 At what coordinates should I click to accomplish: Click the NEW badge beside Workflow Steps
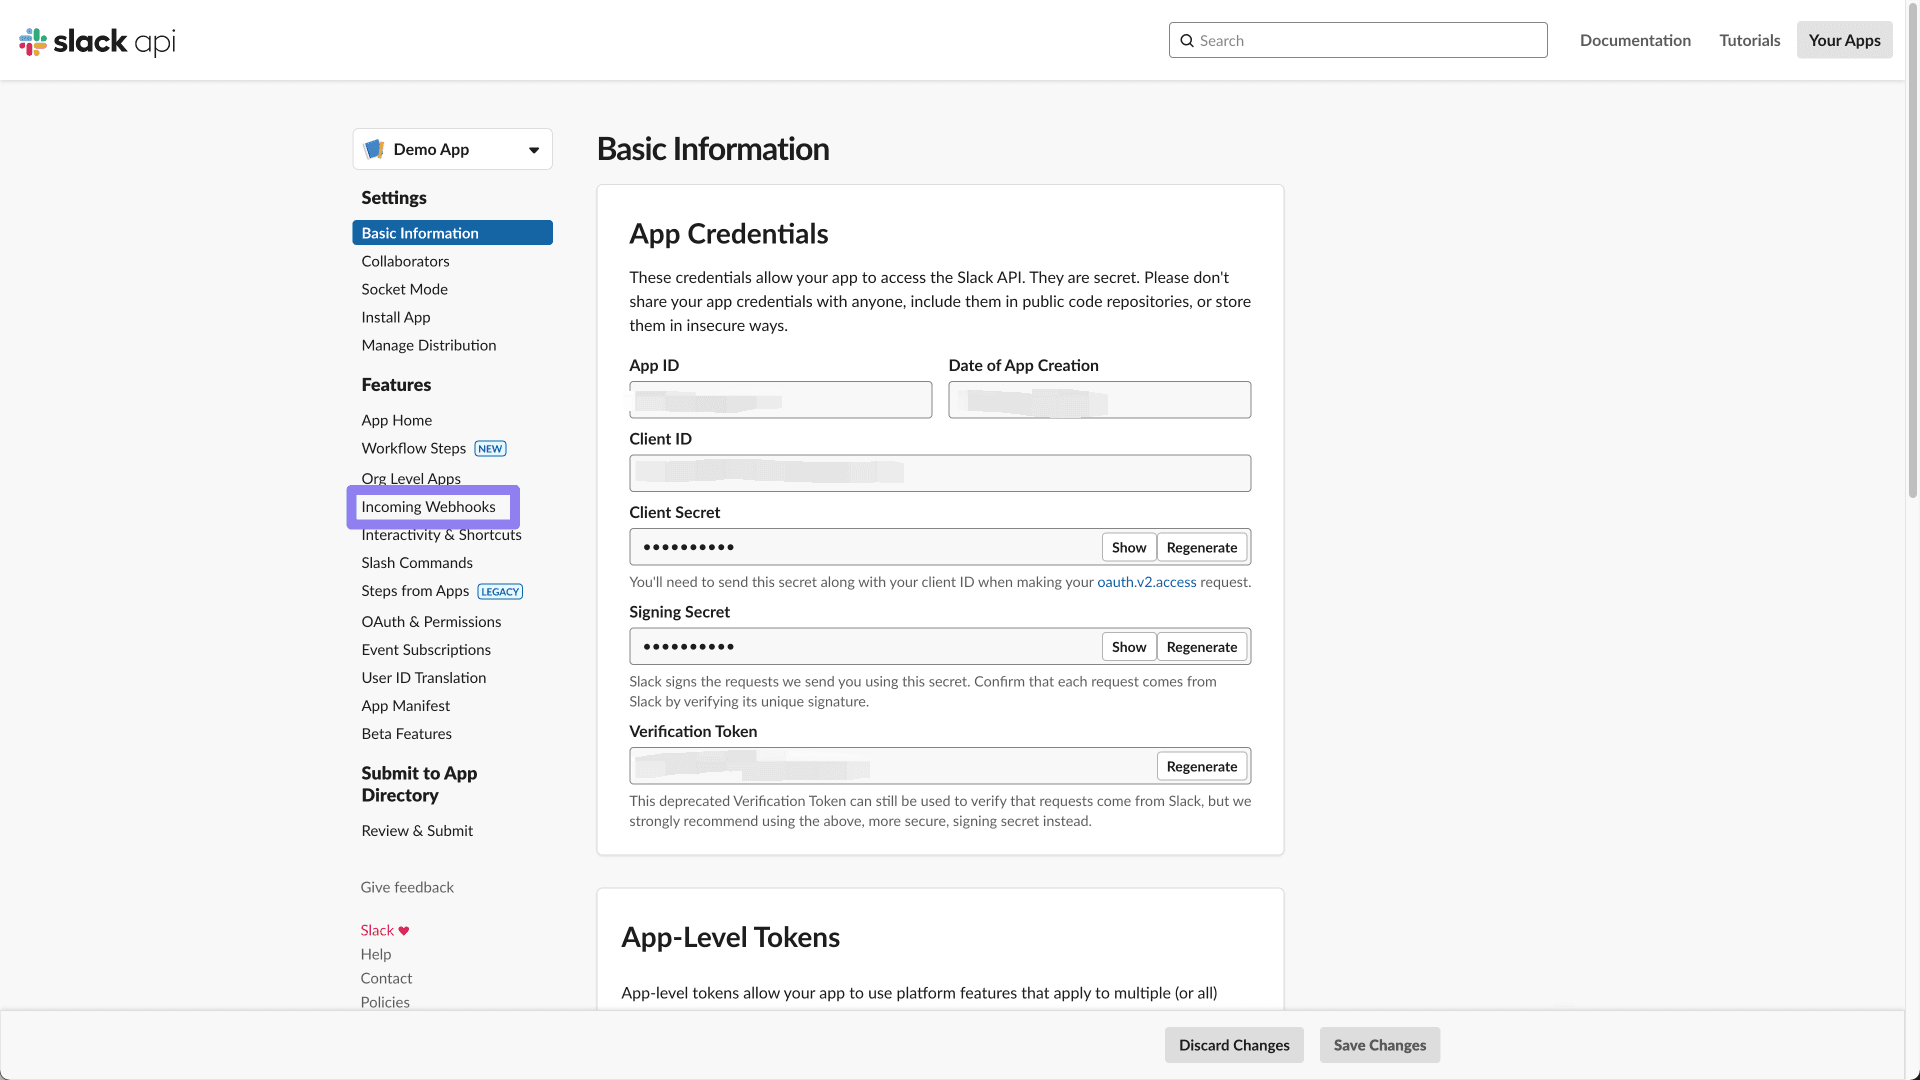pos(490,448)
